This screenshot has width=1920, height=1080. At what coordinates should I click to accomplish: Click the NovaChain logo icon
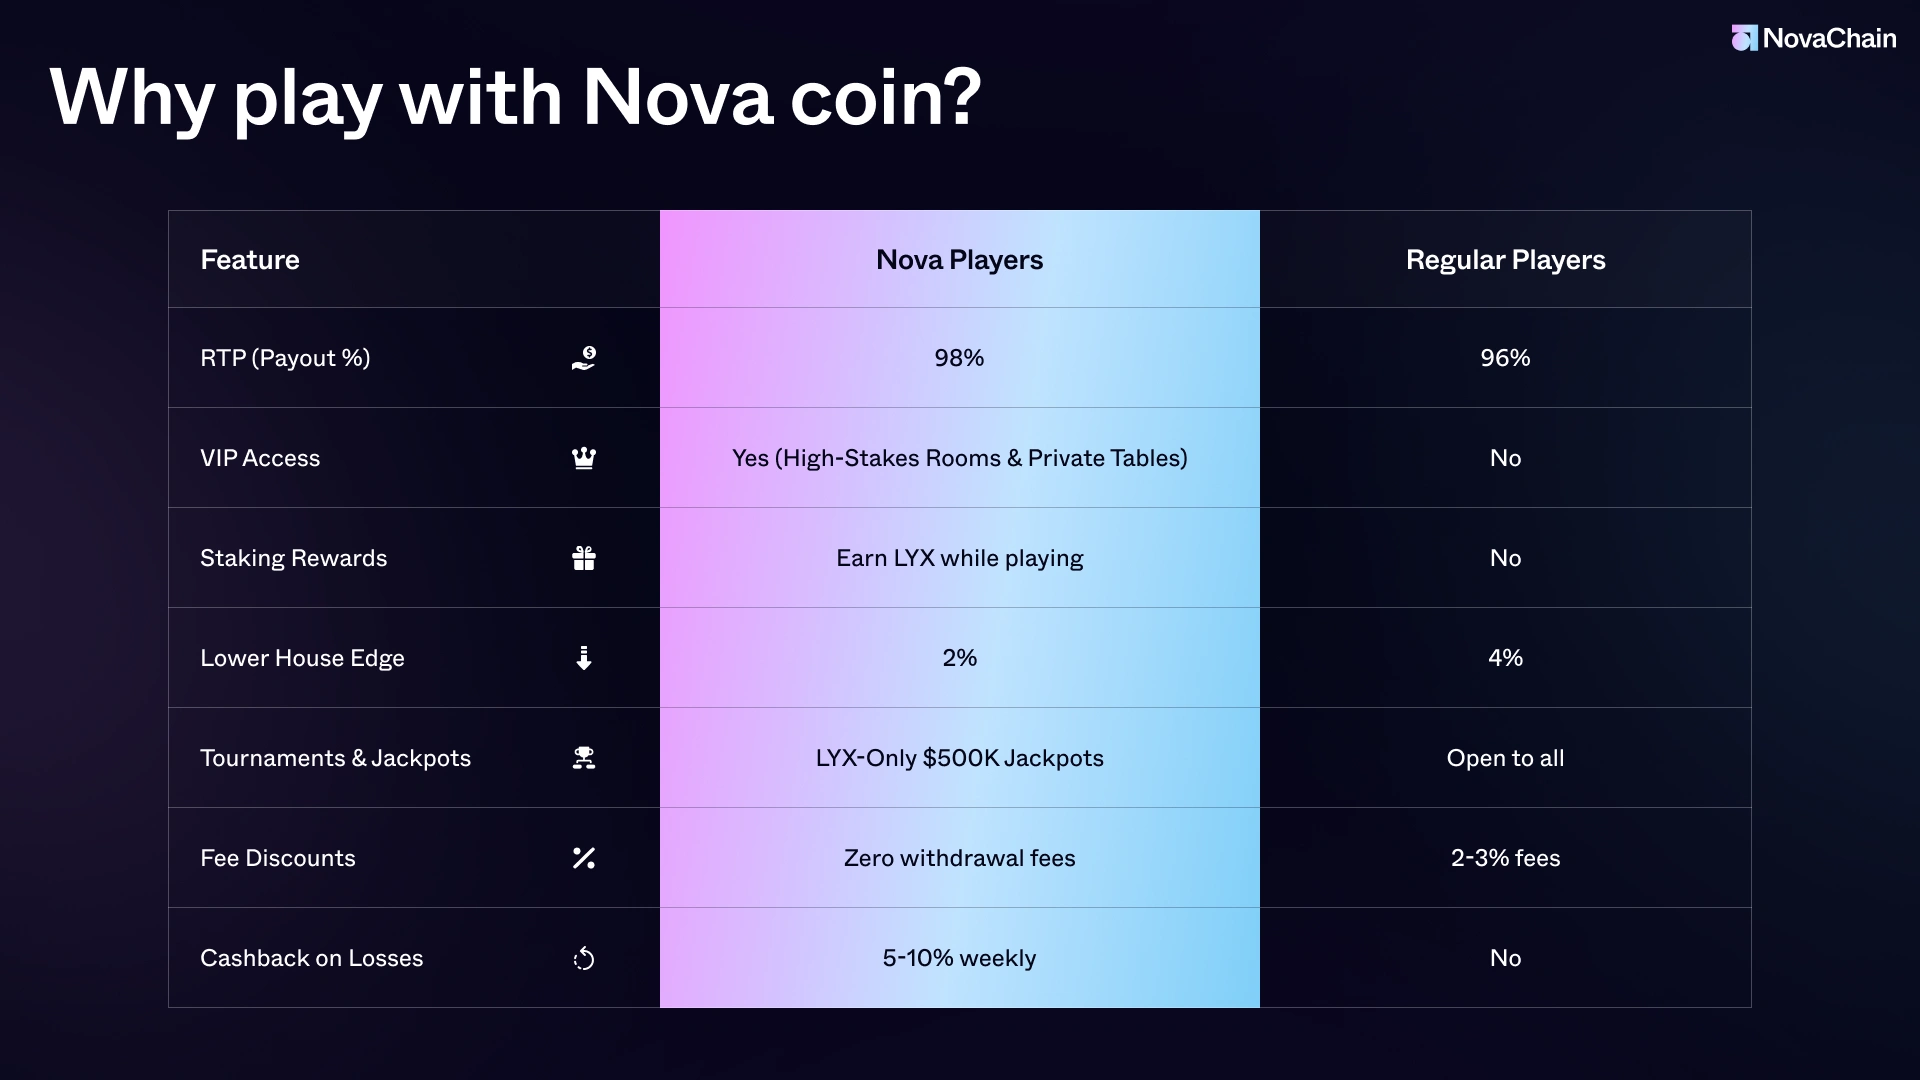coord(1744,38)
